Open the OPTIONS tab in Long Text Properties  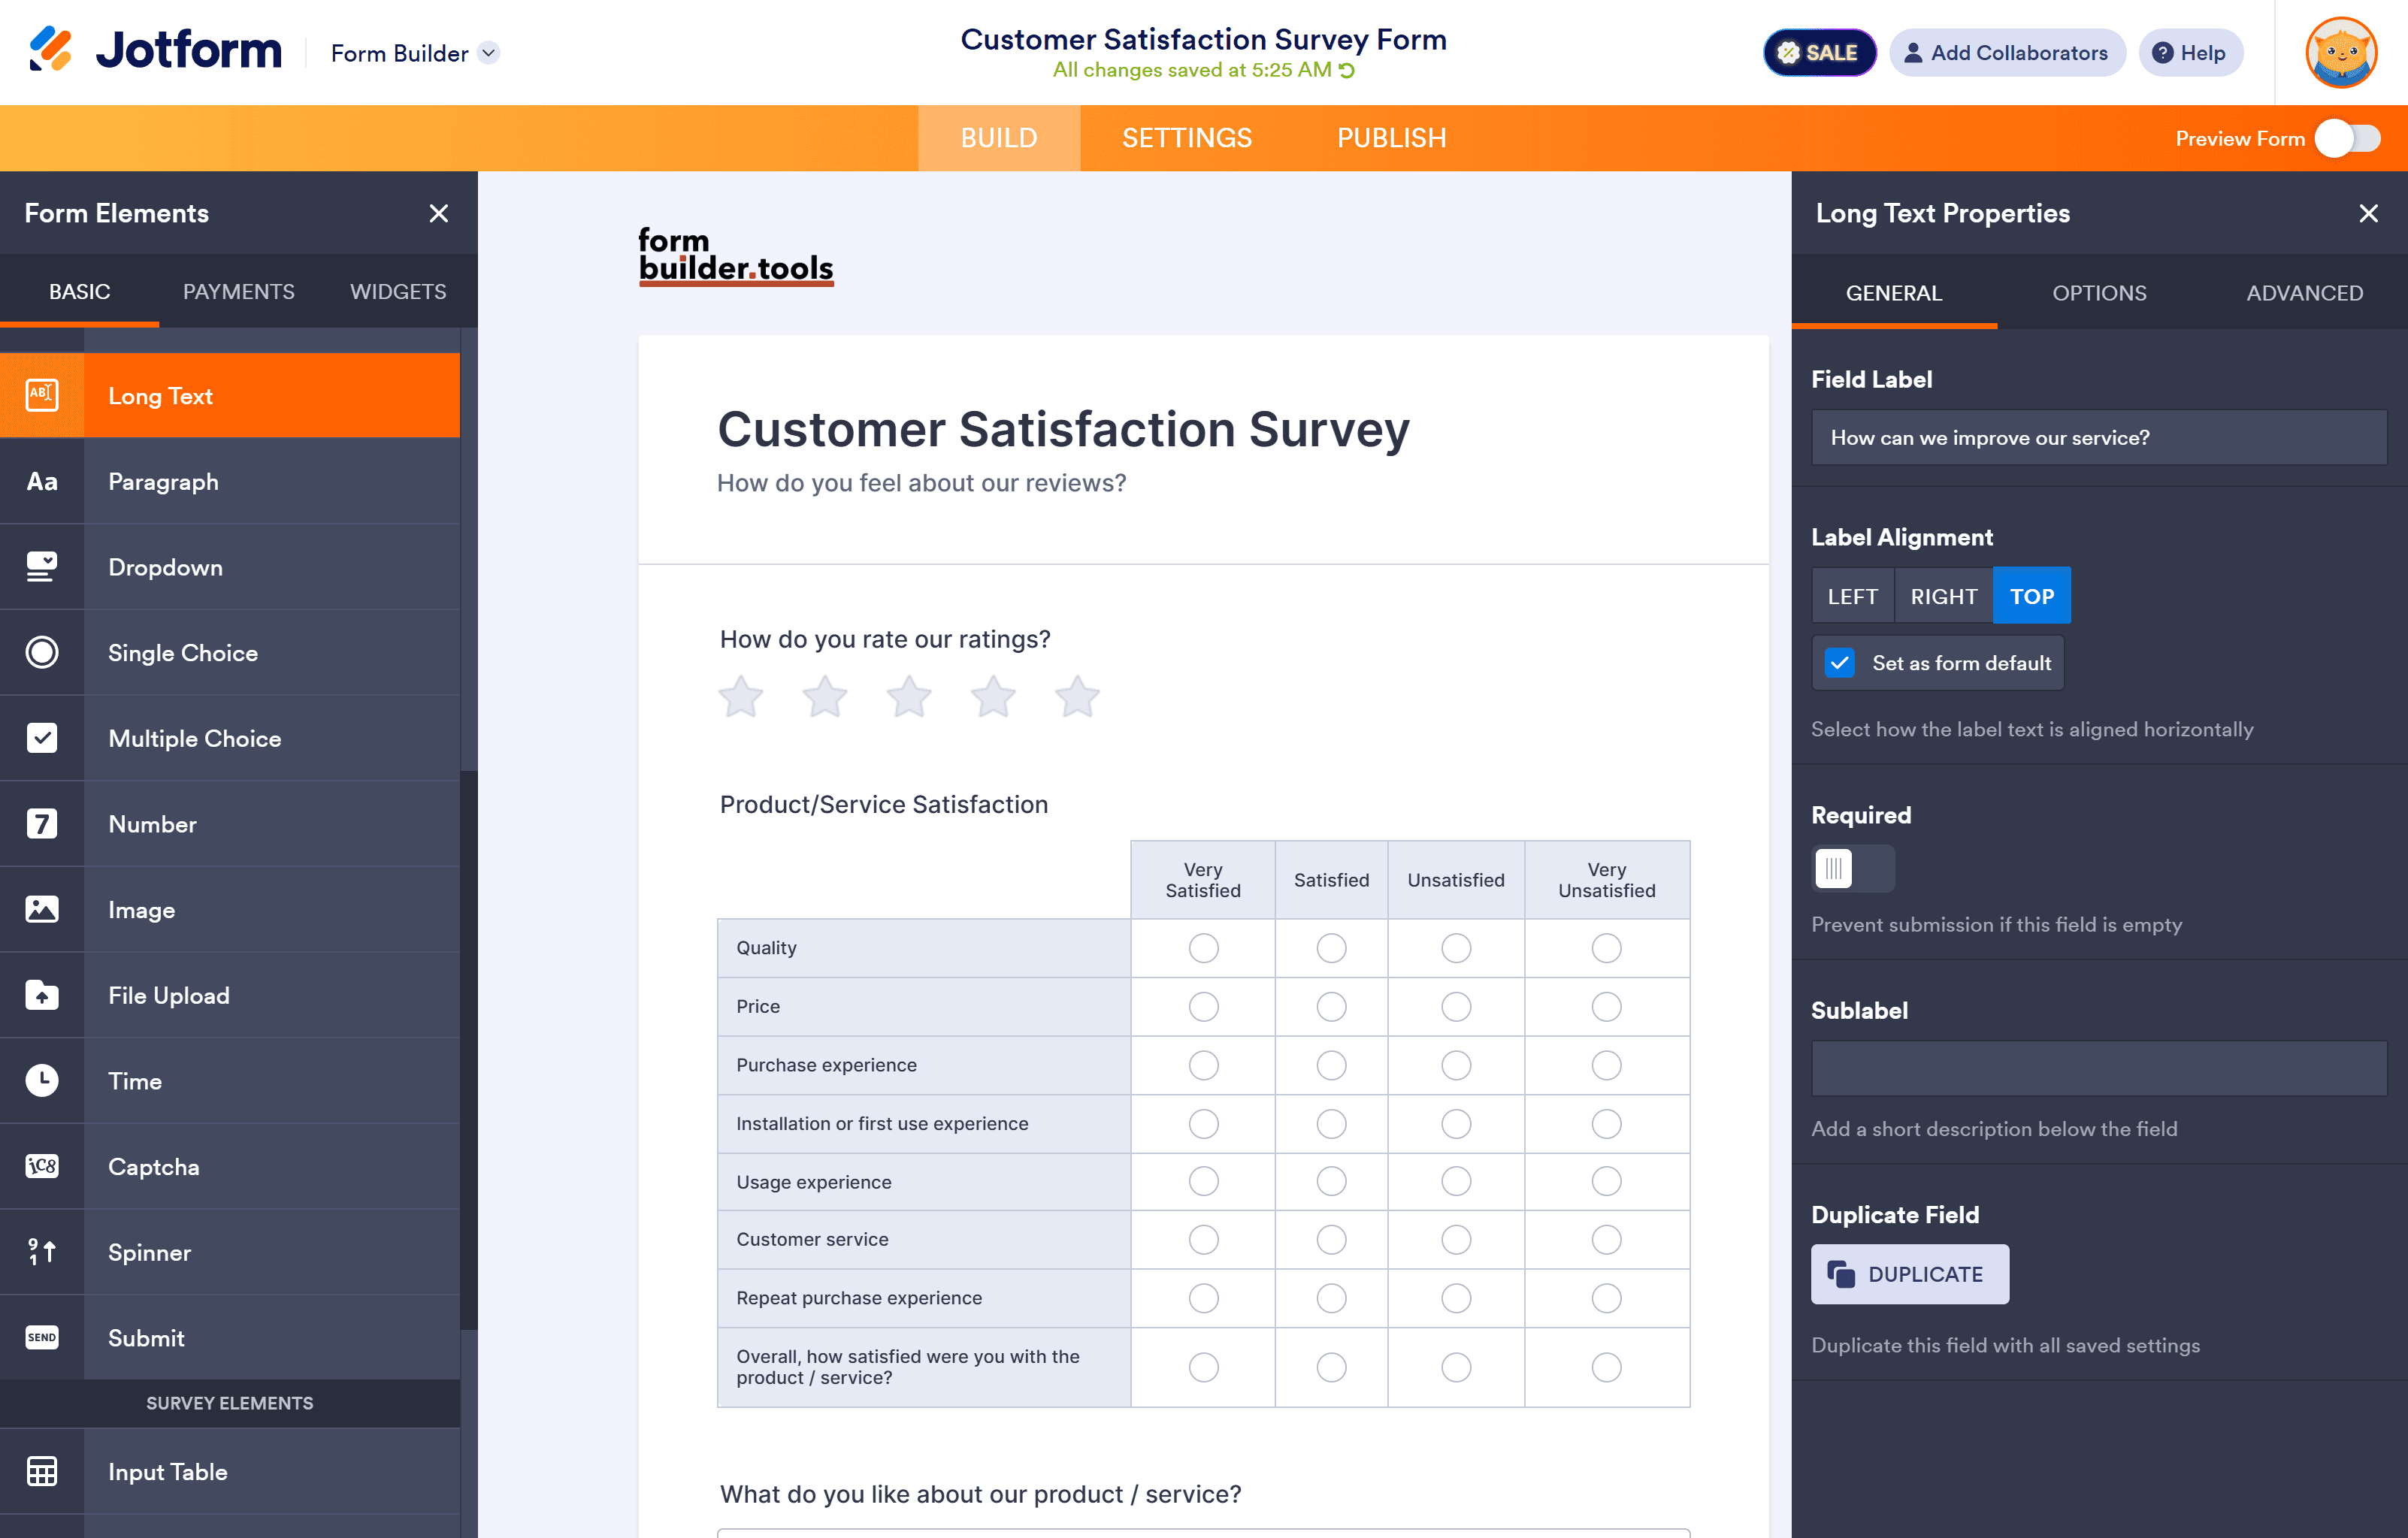point(2098,292)
